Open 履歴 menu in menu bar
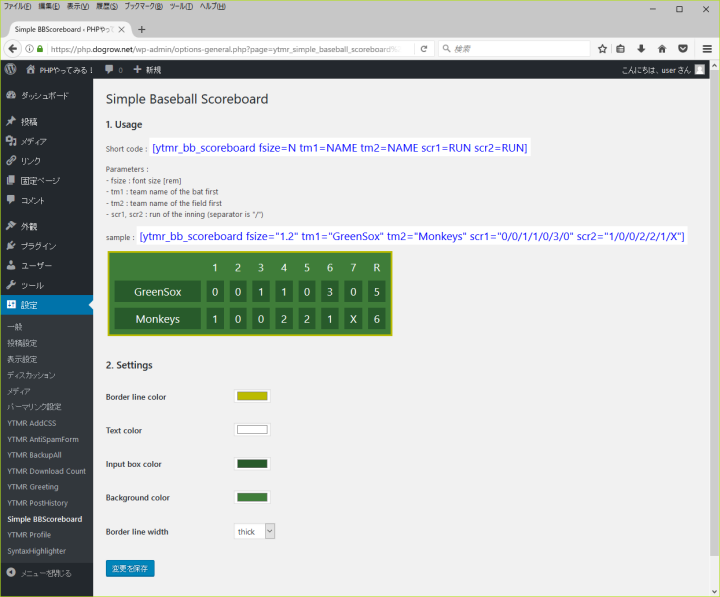 pyautogui.click(x=107, y=6)
